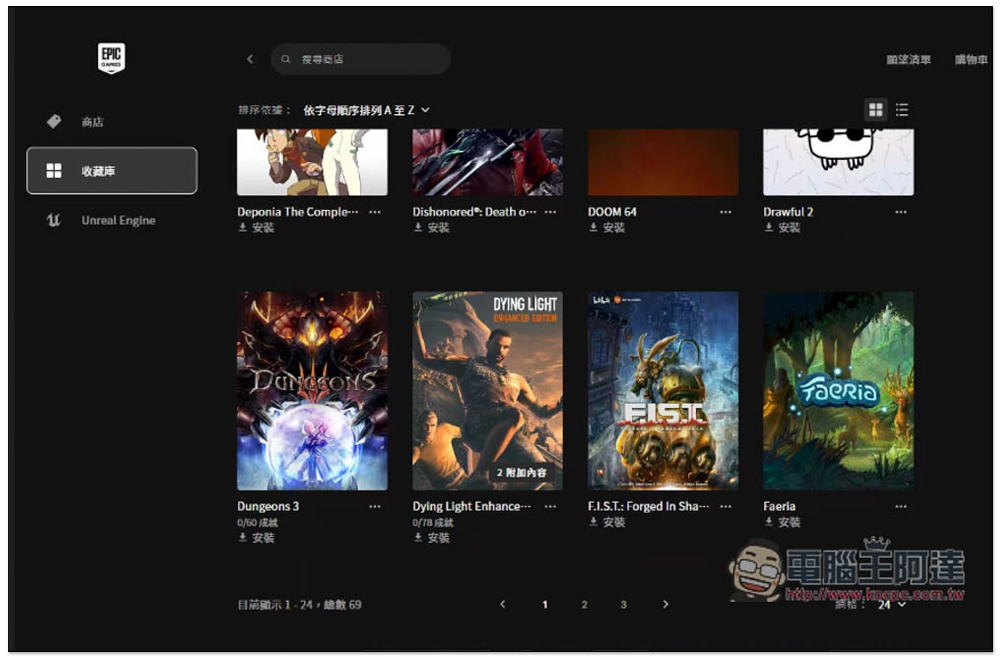Open the F.I.S.T. cover art

tap(663, 391)
